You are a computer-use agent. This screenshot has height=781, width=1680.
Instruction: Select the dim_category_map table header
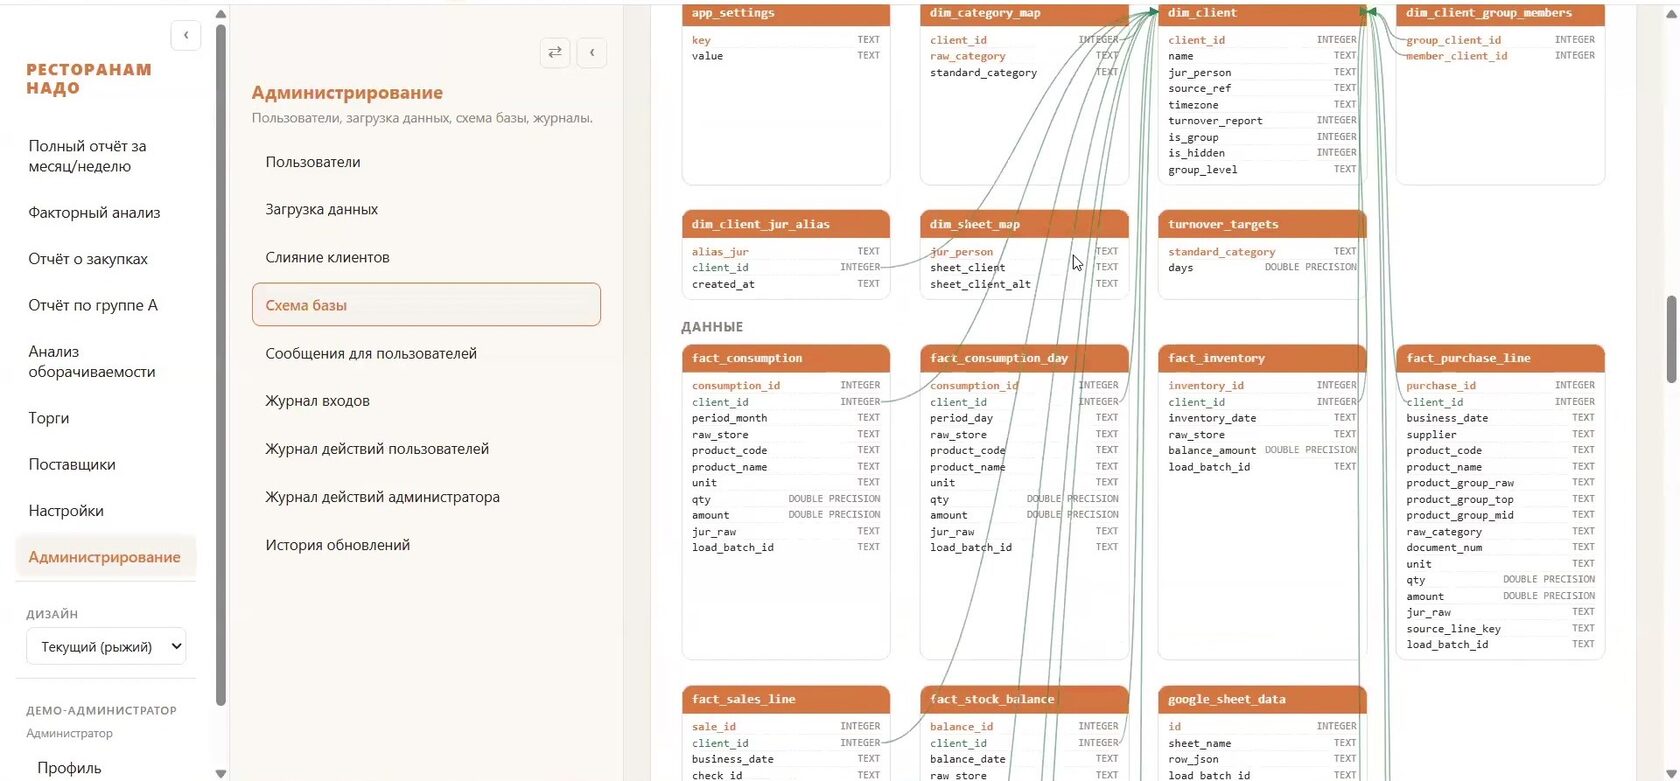pyautogui.click(x=1024, y=14)
